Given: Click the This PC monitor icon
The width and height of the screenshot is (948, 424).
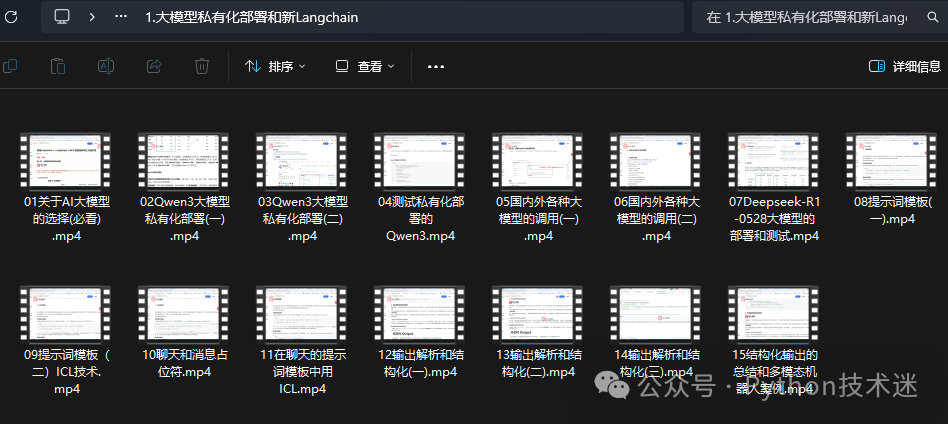Looking at the screenshot, I should point(62,17).
